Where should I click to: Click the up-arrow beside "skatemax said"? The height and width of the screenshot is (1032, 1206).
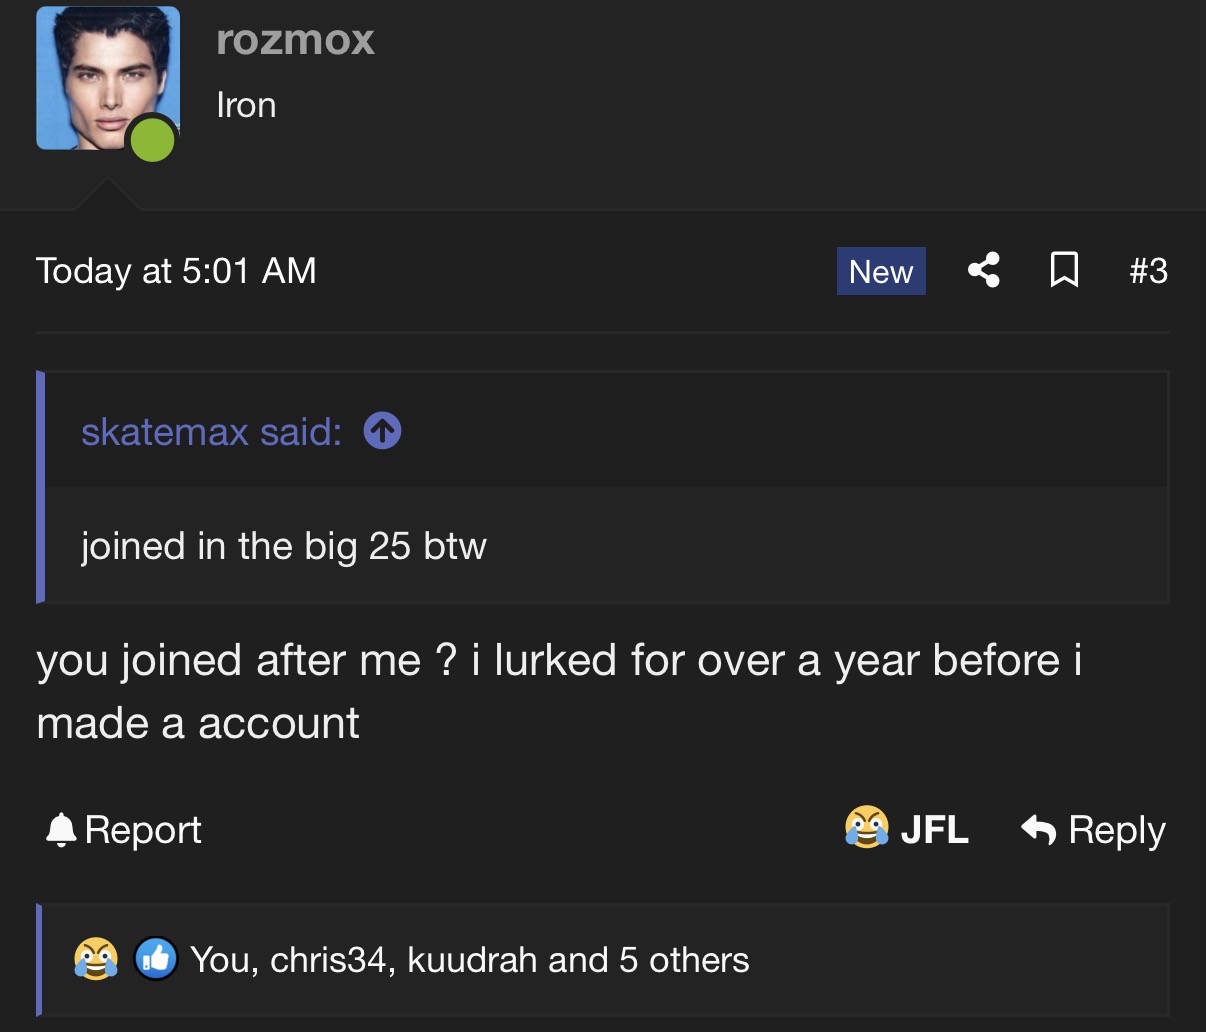pyautogui.click(x=382, y=431)
